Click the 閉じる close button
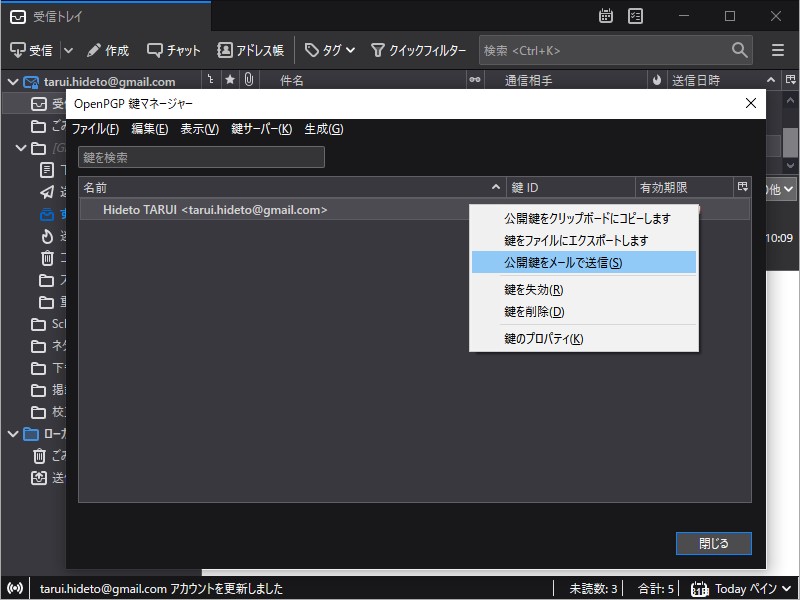Image resolution: width=800 pixels, height=600 pixels. pos(713,543)
